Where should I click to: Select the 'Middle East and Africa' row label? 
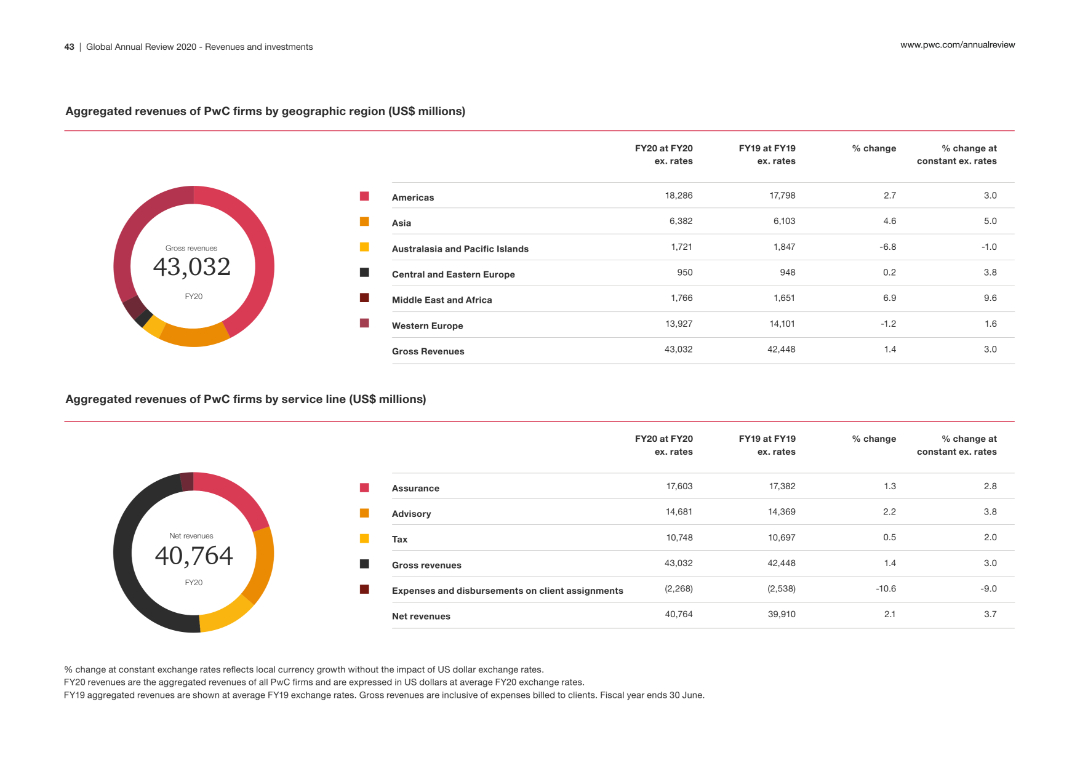coord(442,300)
